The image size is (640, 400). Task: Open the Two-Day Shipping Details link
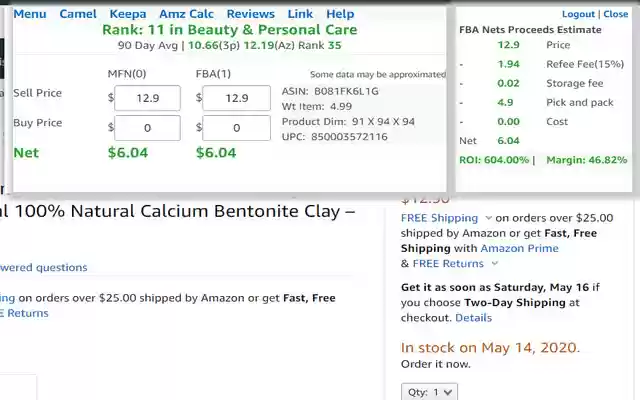pos(473,318)
